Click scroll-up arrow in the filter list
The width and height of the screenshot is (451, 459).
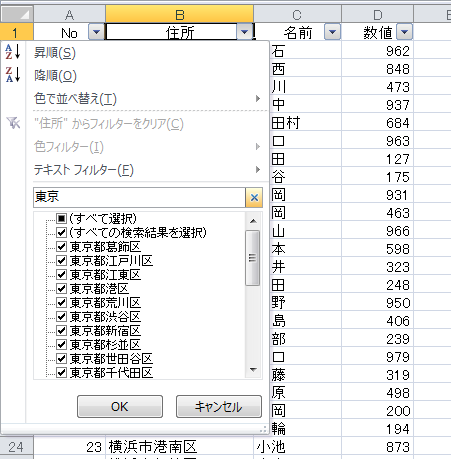[253, 221]
